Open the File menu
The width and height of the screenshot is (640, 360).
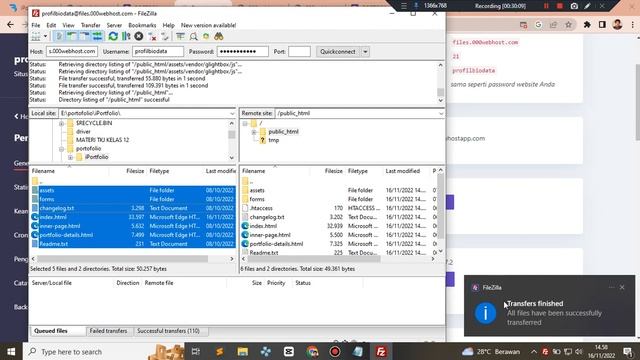click(36, 25)
